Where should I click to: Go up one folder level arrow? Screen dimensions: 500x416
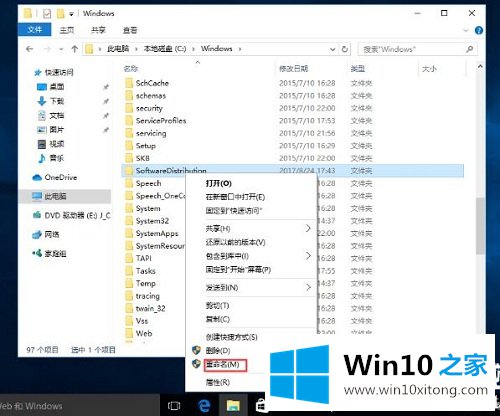click(75, 49)
